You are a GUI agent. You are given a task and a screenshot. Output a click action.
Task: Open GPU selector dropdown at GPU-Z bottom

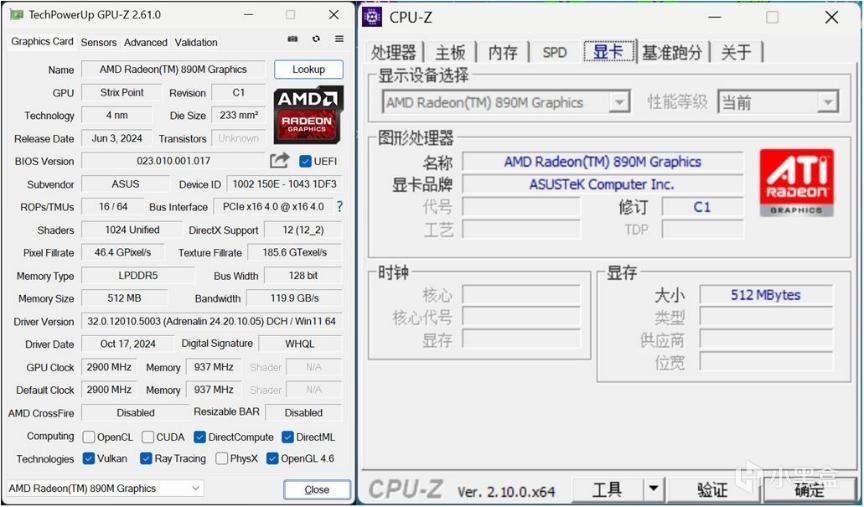tap(105, 488)
